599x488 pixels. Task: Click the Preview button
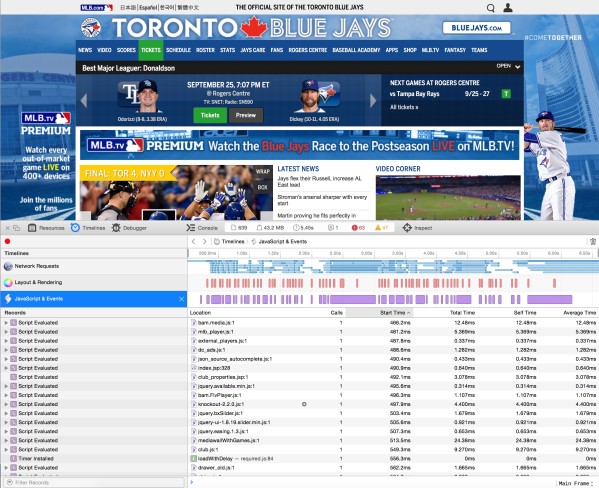[246, 115]
